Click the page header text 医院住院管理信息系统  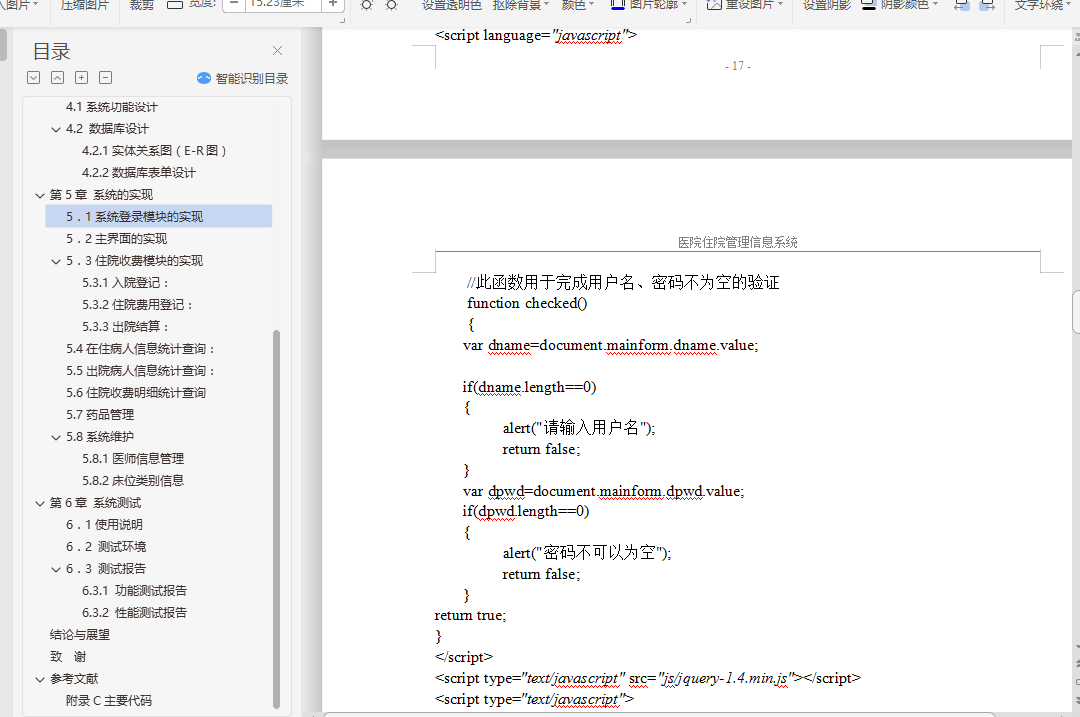pyautogui.click(x=738, y=242)
